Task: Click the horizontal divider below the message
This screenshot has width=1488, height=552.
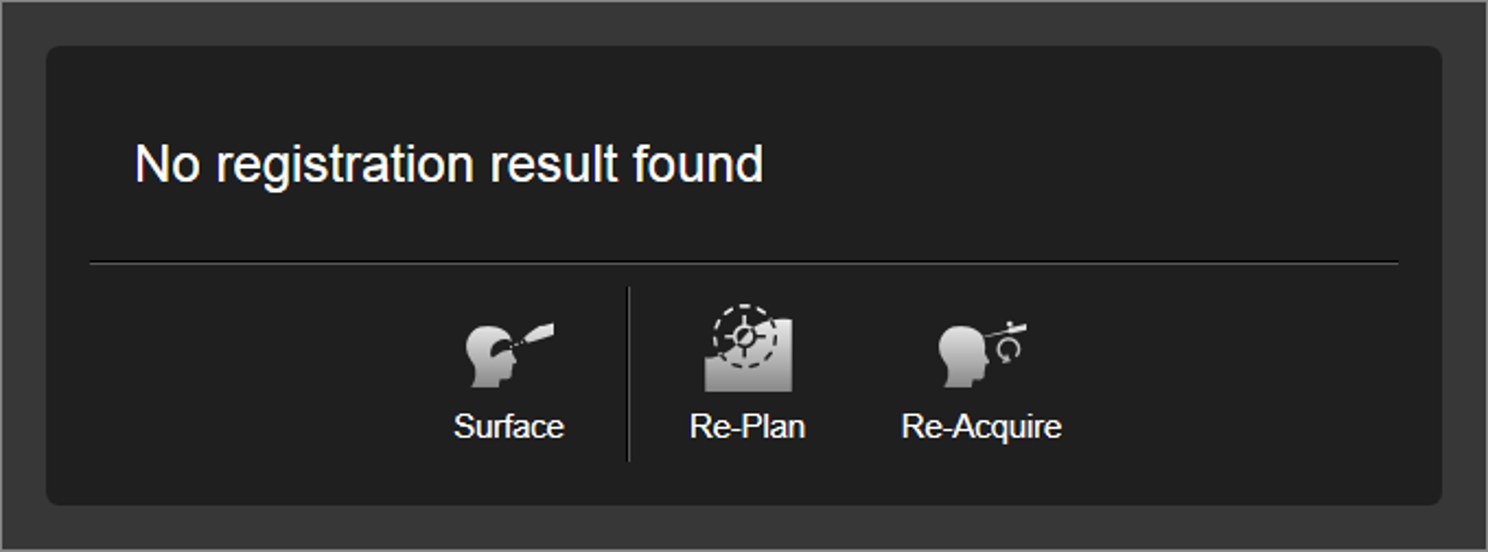Action: click(744, 263)
